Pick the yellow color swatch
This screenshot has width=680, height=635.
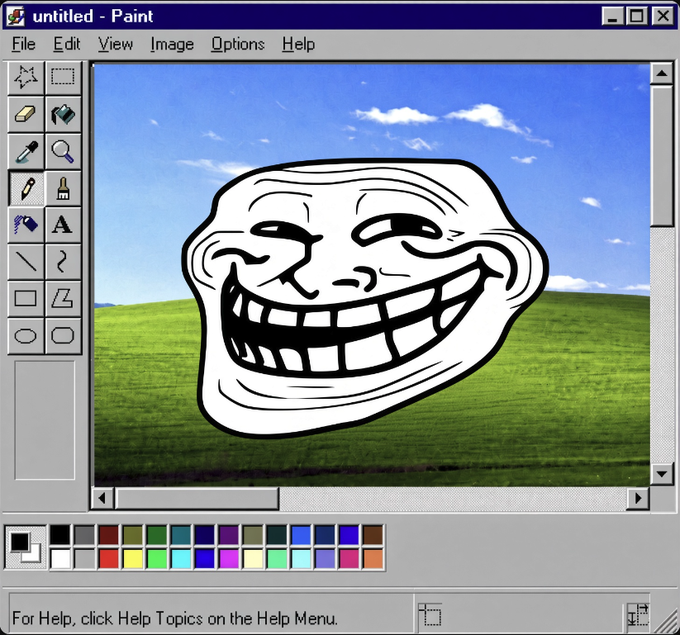133,559
